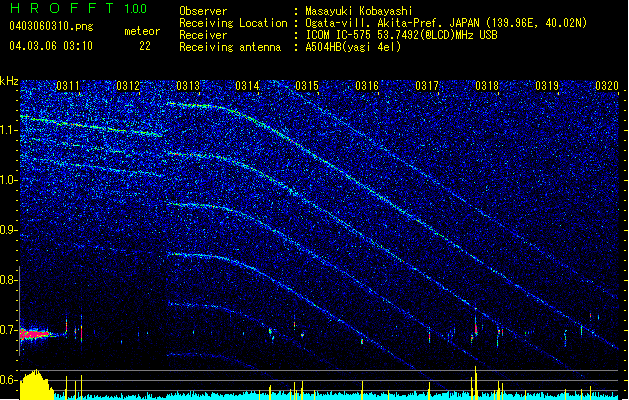This screenshot has width=629, height=400.
Task: Click the 0317 time marker
Action: tap(427, 86)
